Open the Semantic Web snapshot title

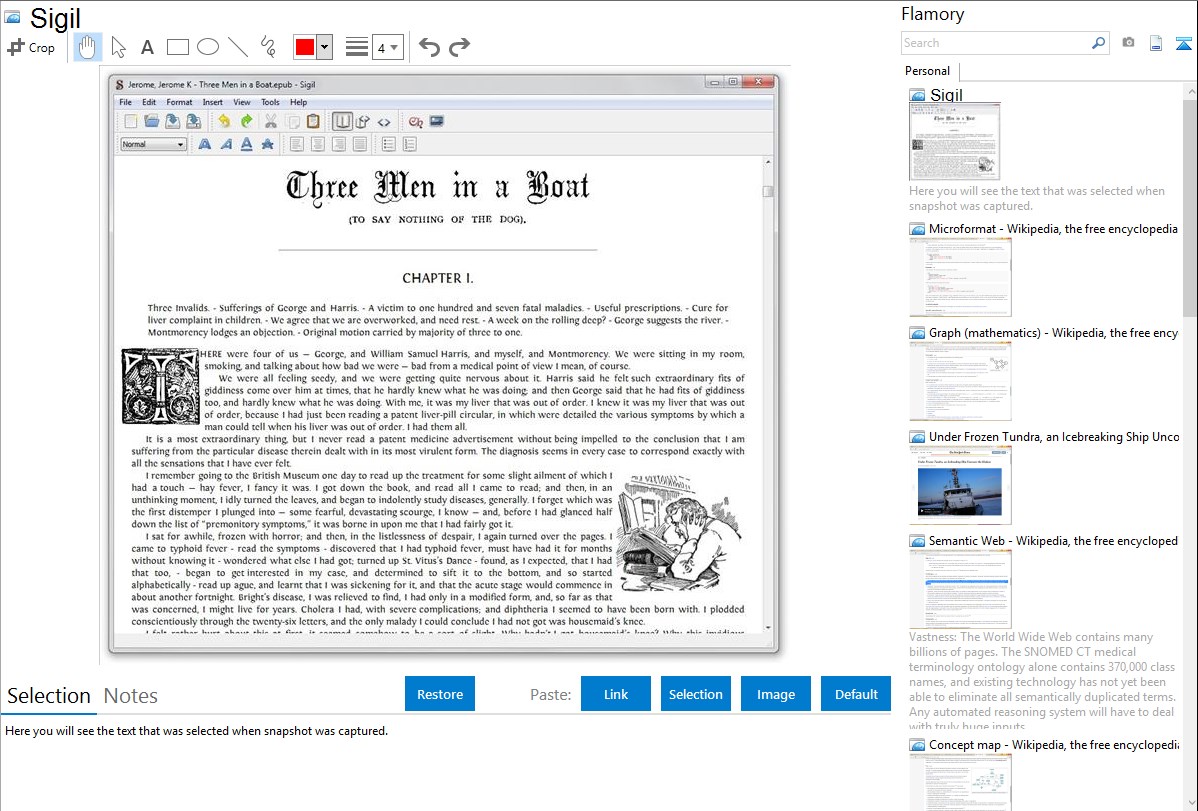[x=1053, y=541]
